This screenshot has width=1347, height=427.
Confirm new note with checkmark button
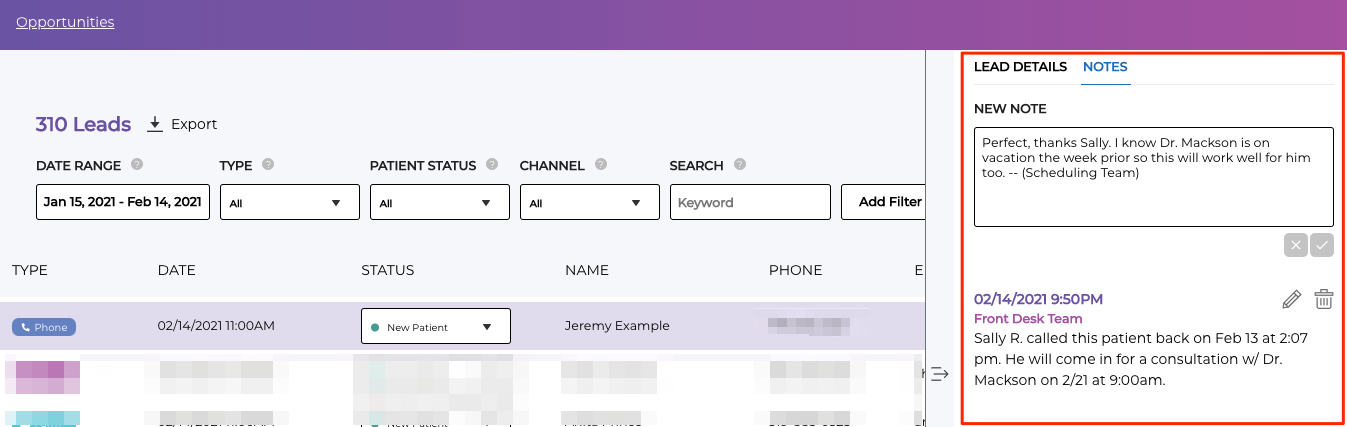(x=1321, y=245)
